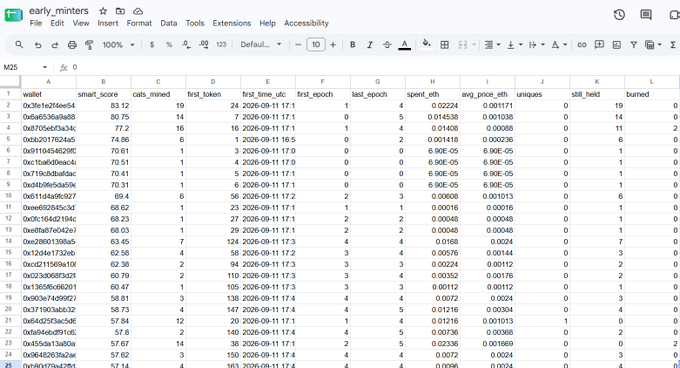Star the early_minters document
Viewport: 680px width, 368px height.
103,11
